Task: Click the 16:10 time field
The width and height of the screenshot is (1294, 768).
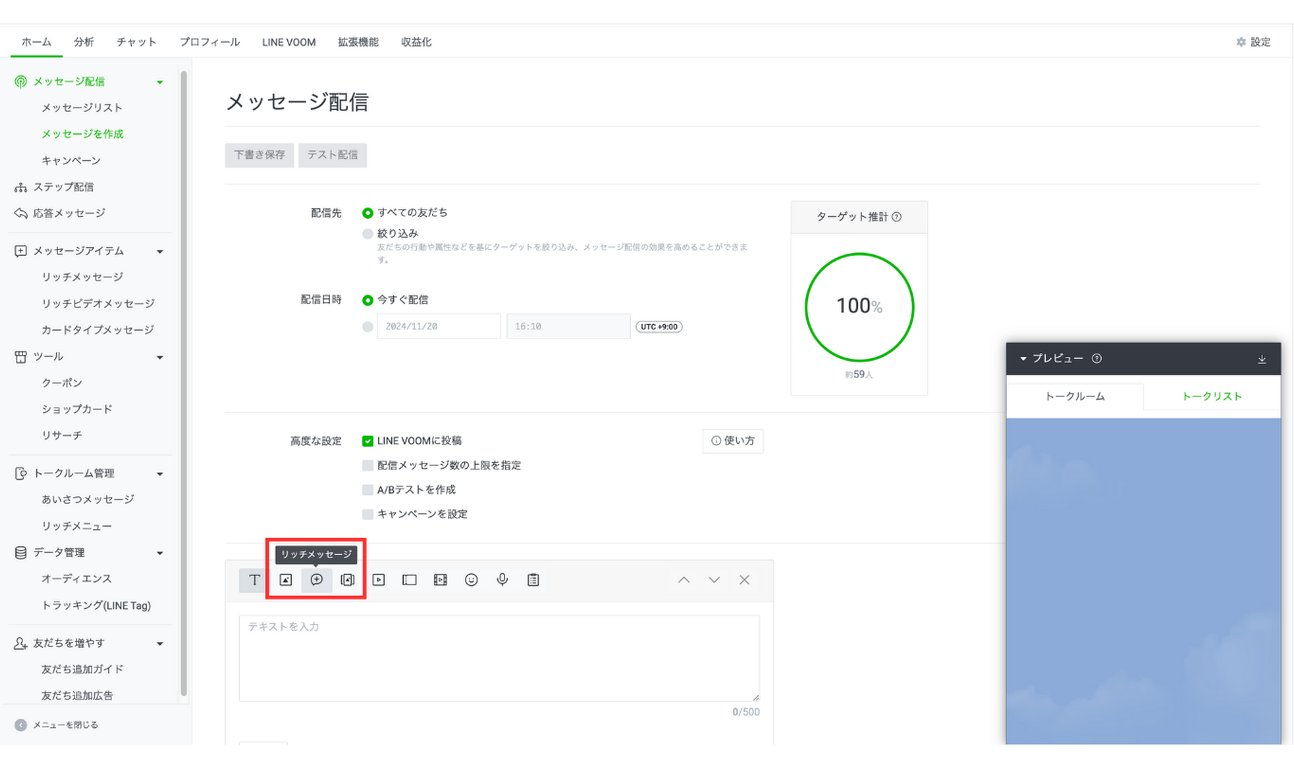Action: [x=568, y=327]
